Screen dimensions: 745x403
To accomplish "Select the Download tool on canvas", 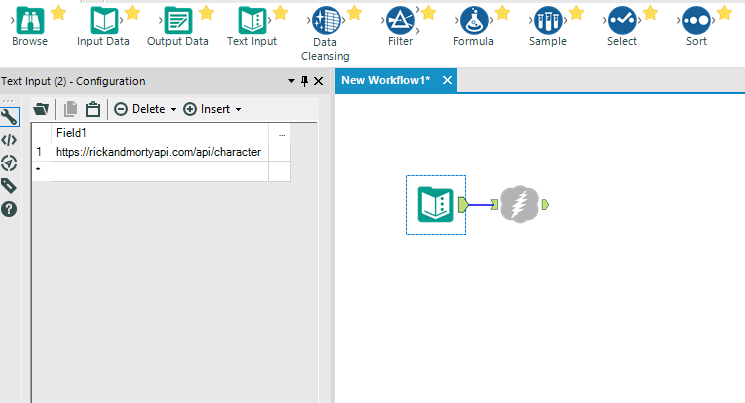I will click(x=519, y=204).
